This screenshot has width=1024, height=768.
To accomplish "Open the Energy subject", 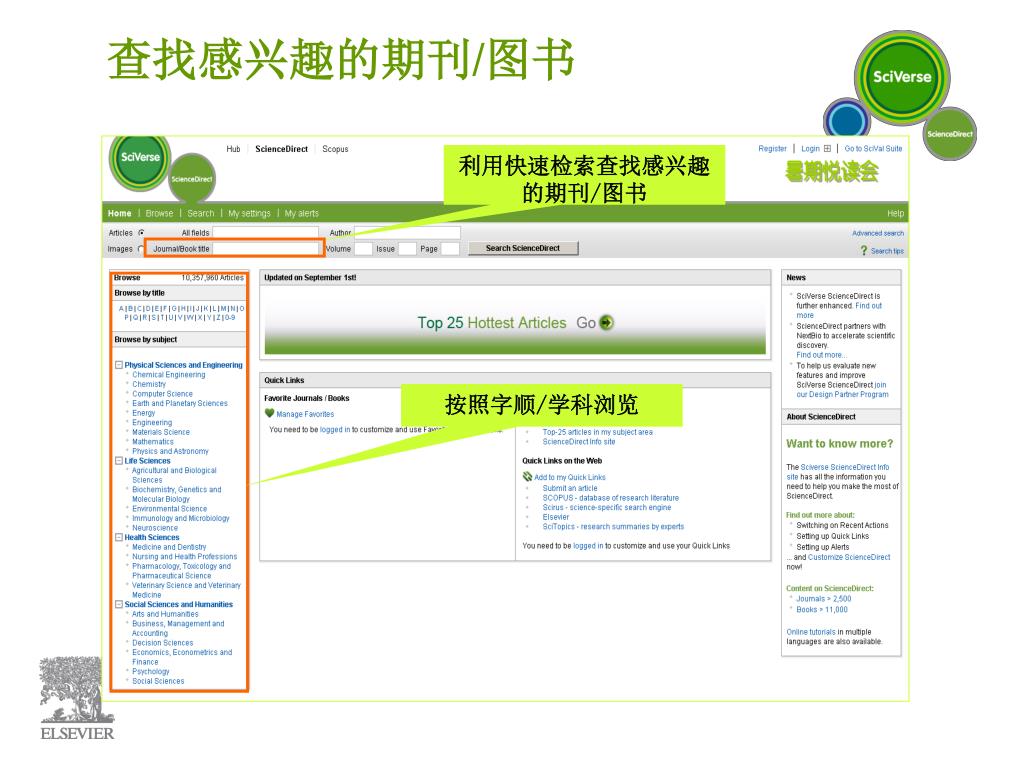I will point(144,413).
